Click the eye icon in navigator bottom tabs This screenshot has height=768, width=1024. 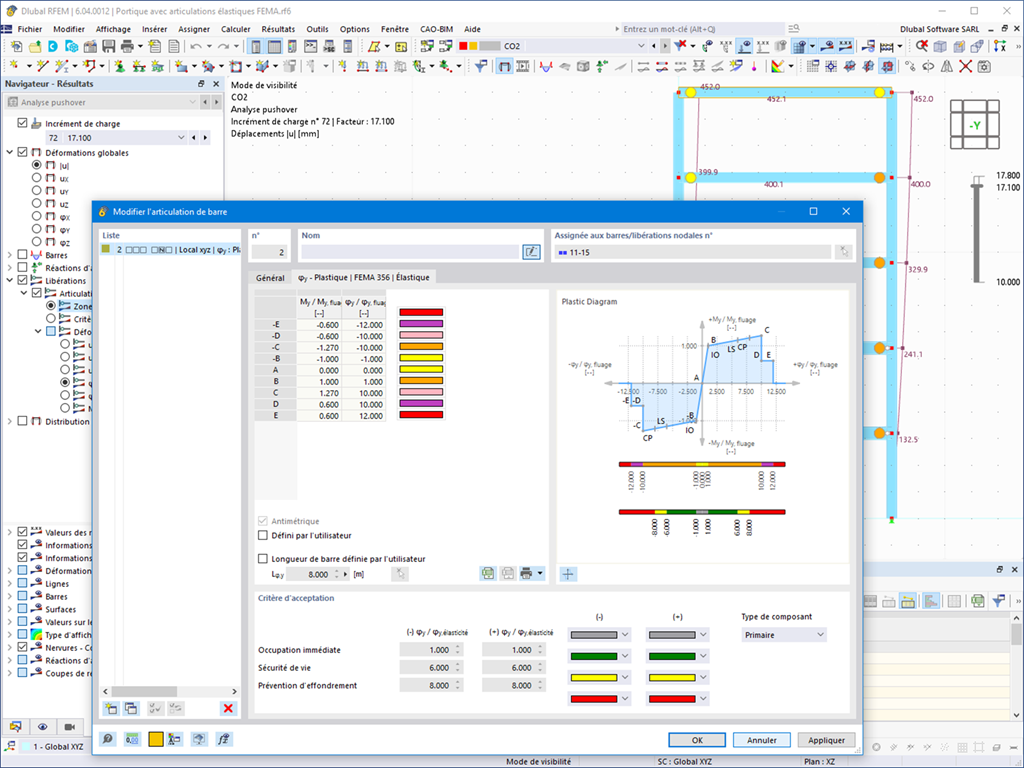click(x=42, y=726)
